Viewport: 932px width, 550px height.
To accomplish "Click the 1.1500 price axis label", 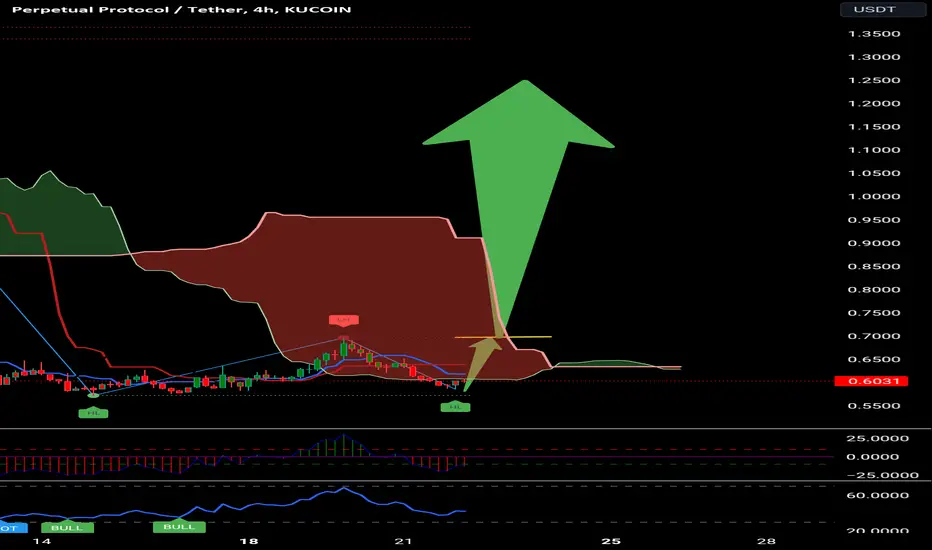I will point(874,127).
